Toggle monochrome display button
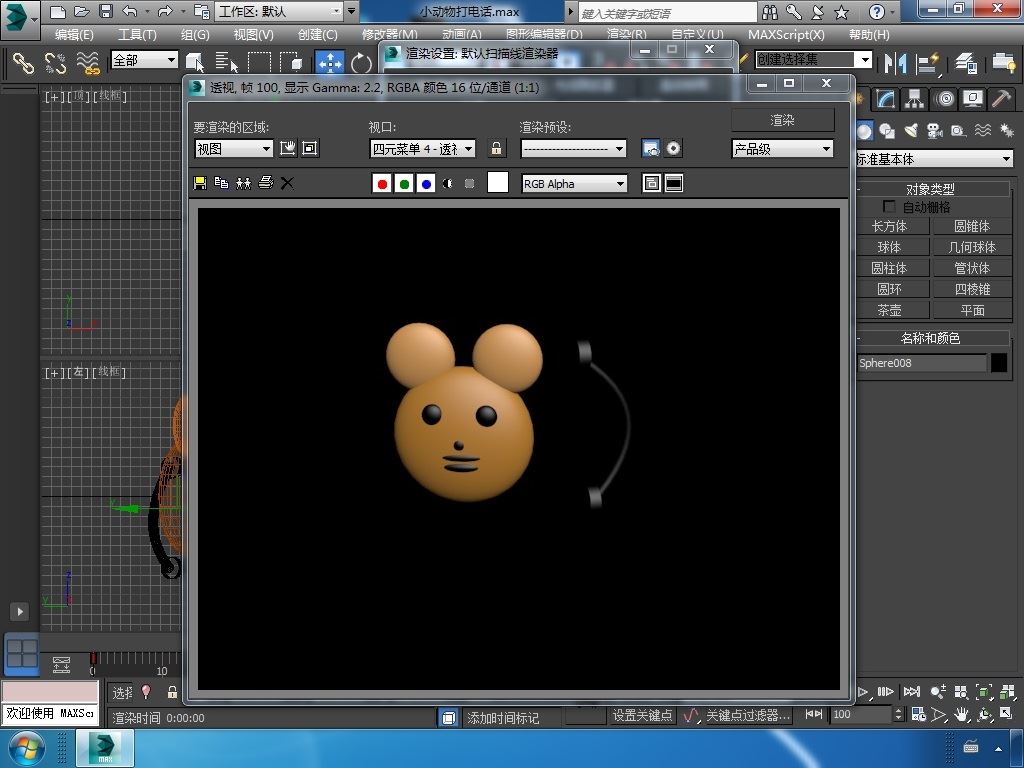Screen dimensions: 1024x768 click(x=469, y=184)
